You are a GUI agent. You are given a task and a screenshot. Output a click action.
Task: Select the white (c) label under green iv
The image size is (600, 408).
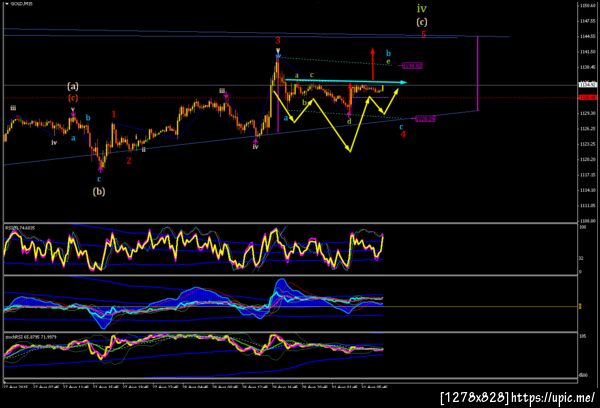click(422, 22)
